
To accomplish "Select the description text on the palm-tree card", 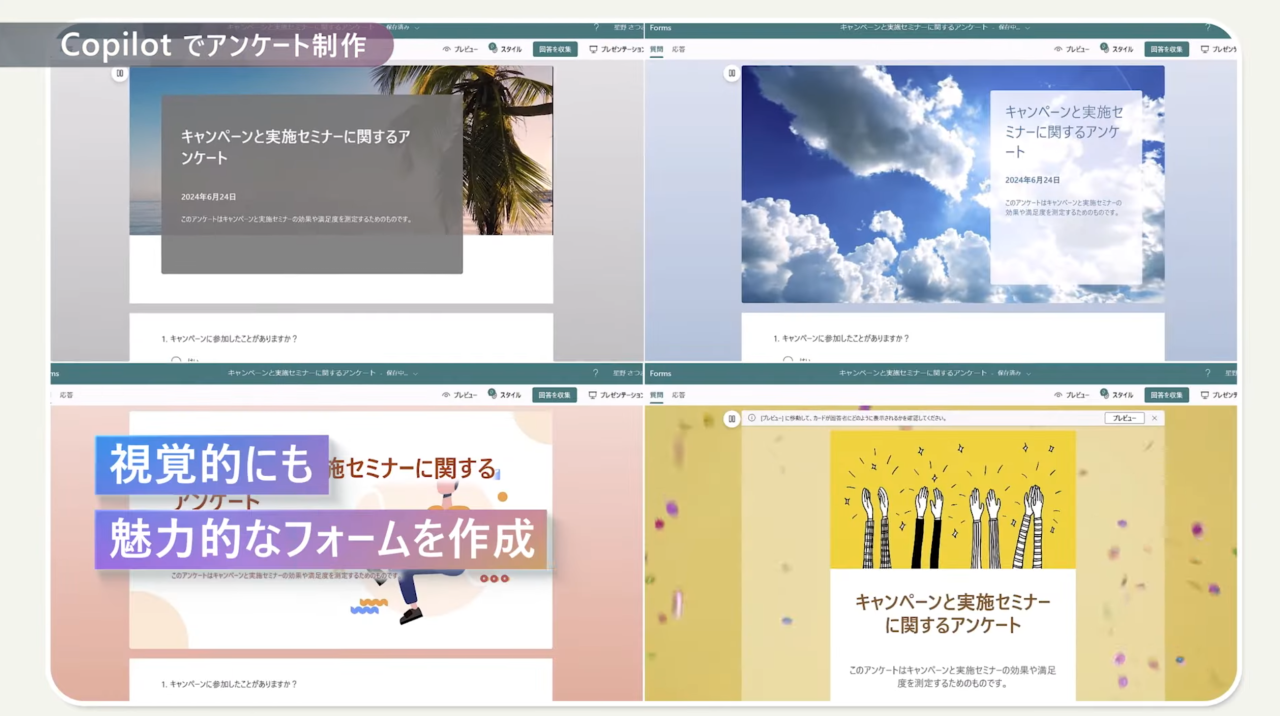I will click(296, 219).
